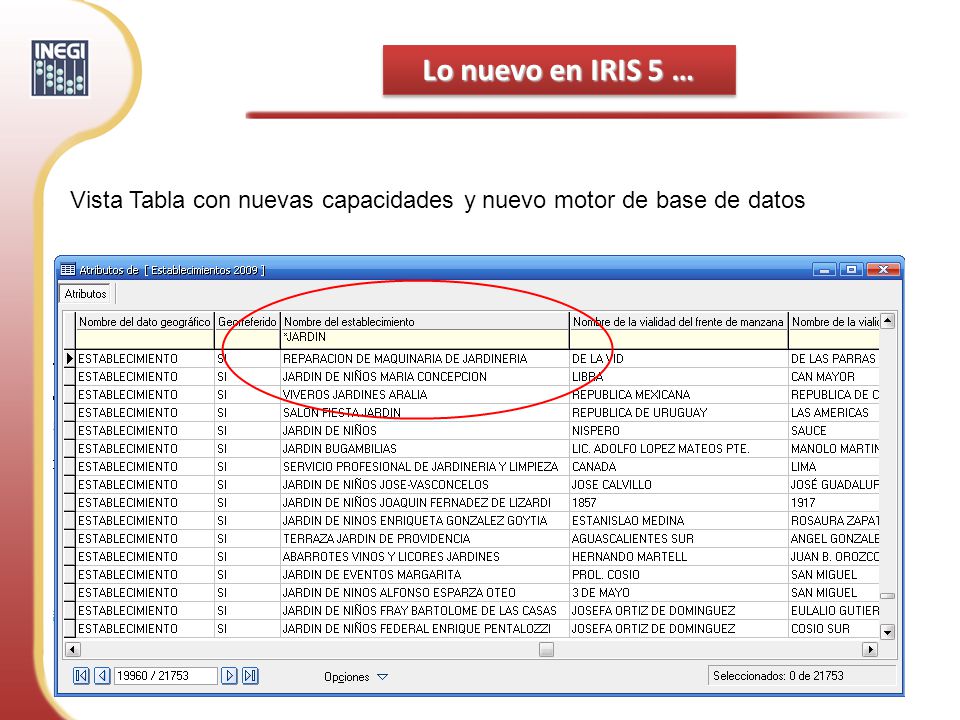Click the COSIO SUR cell
Screen dimensions: 960x720
point(834,629)
